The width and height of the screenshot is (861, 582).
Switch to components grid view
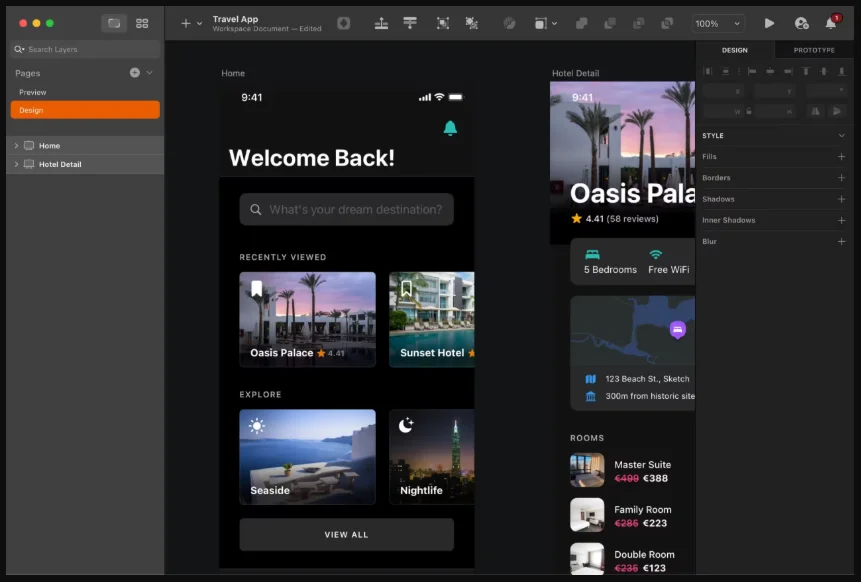coord(142,23)
